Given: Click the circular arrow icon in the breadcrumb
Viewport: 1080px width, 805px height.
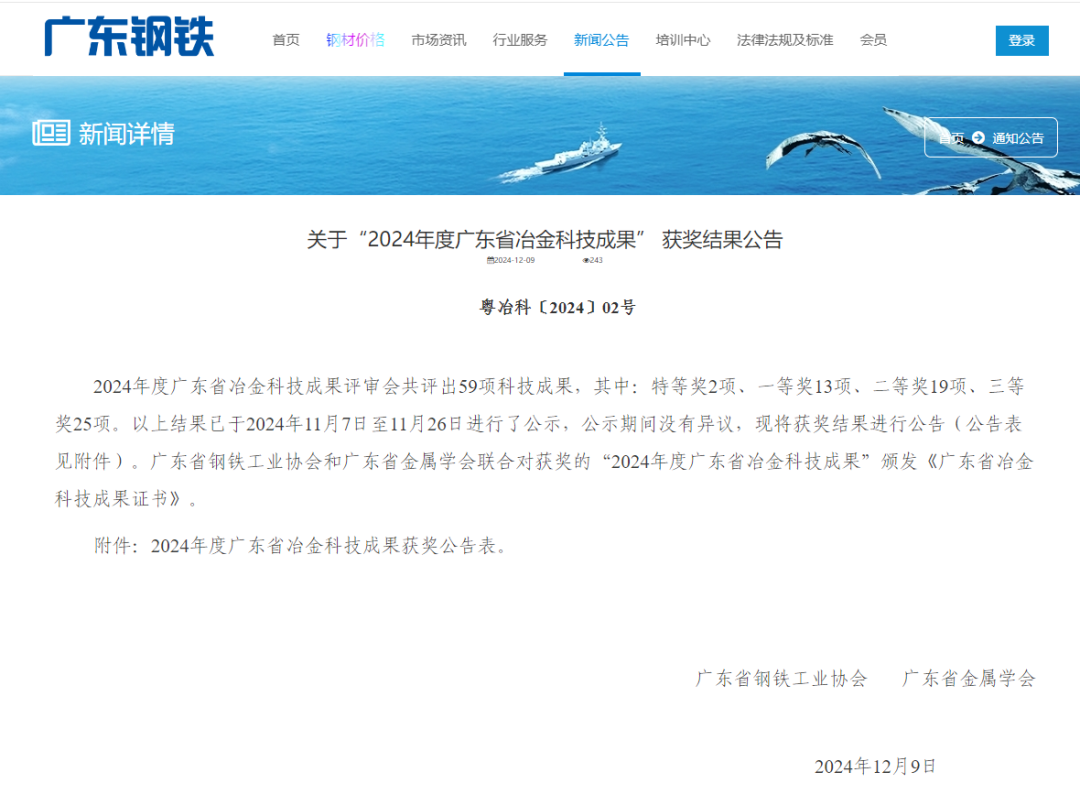Looking at the screenshot, I should click(x=978, y=137).
